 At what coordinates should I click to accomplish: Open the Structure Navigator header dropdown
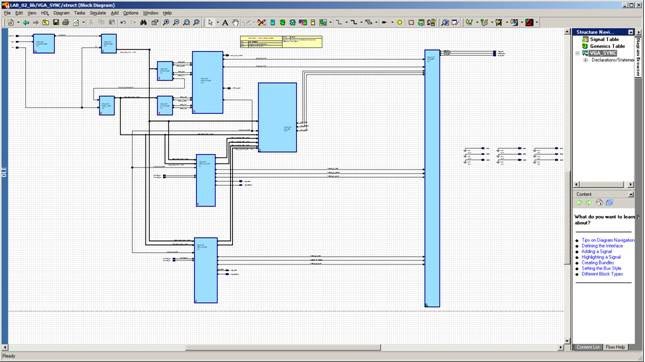coord(631,32)
